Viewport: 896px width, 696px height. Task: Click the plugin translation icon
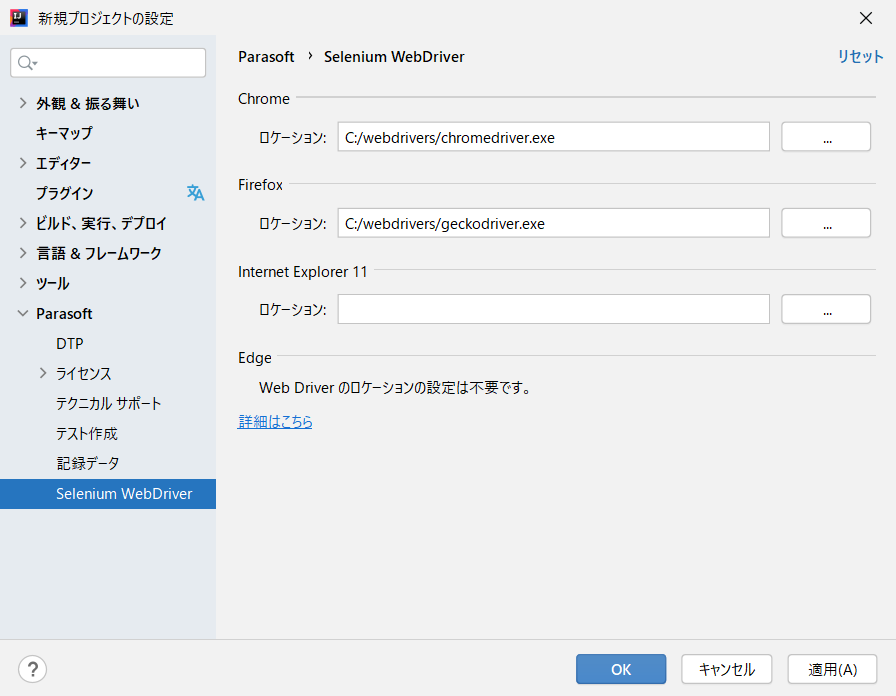click(195, 193)
